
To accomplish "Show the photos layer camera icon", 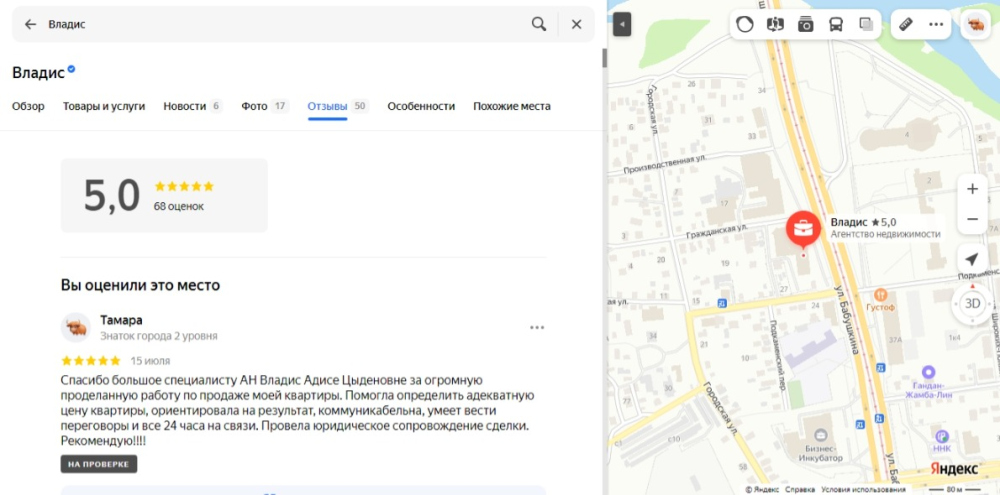I will (805, 25).
